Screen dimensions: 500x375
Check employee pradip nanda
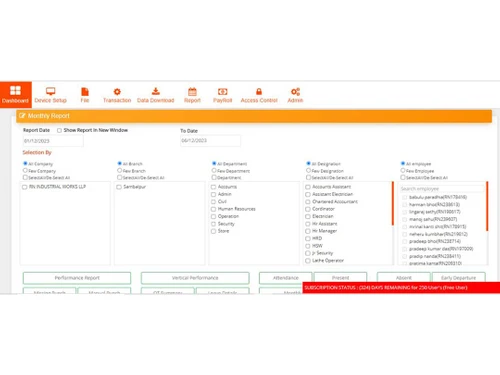tap(405, 256)
